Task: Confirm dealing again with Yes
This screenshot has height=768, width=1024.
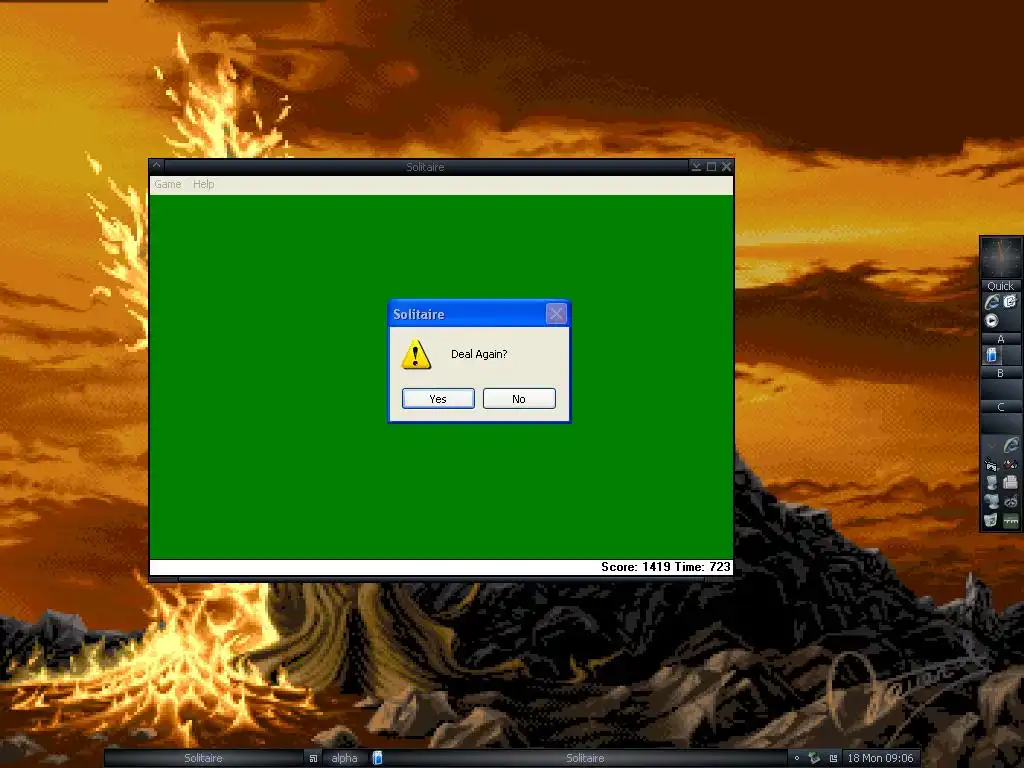Action: click(438, 398)
